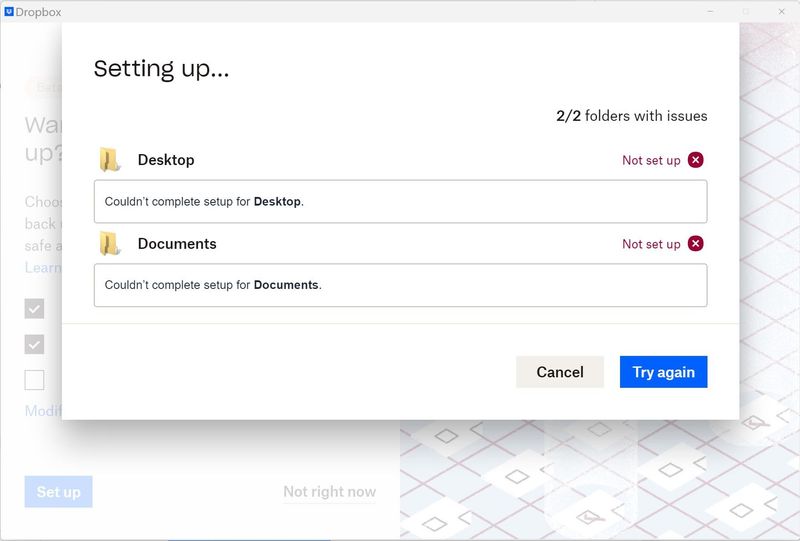
Task: Choose the Not right now link
Action: (329, 492)
